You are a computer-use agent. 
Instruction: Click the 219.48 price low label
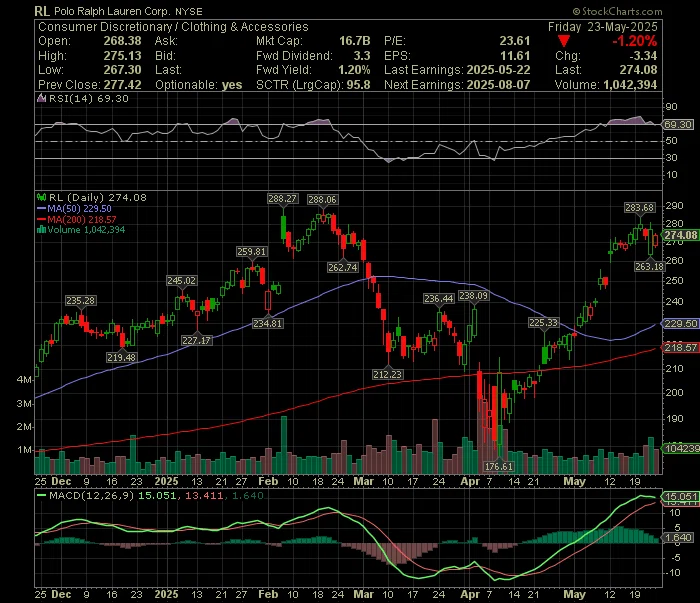coord(121,357)
